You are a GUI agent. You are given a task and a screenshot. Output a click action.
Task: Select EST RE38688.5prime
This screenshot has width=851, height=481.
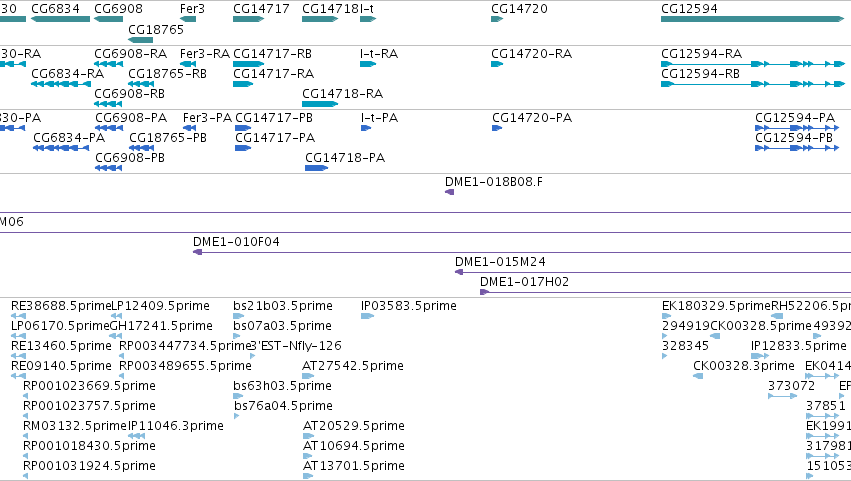[x=61, y=306]
